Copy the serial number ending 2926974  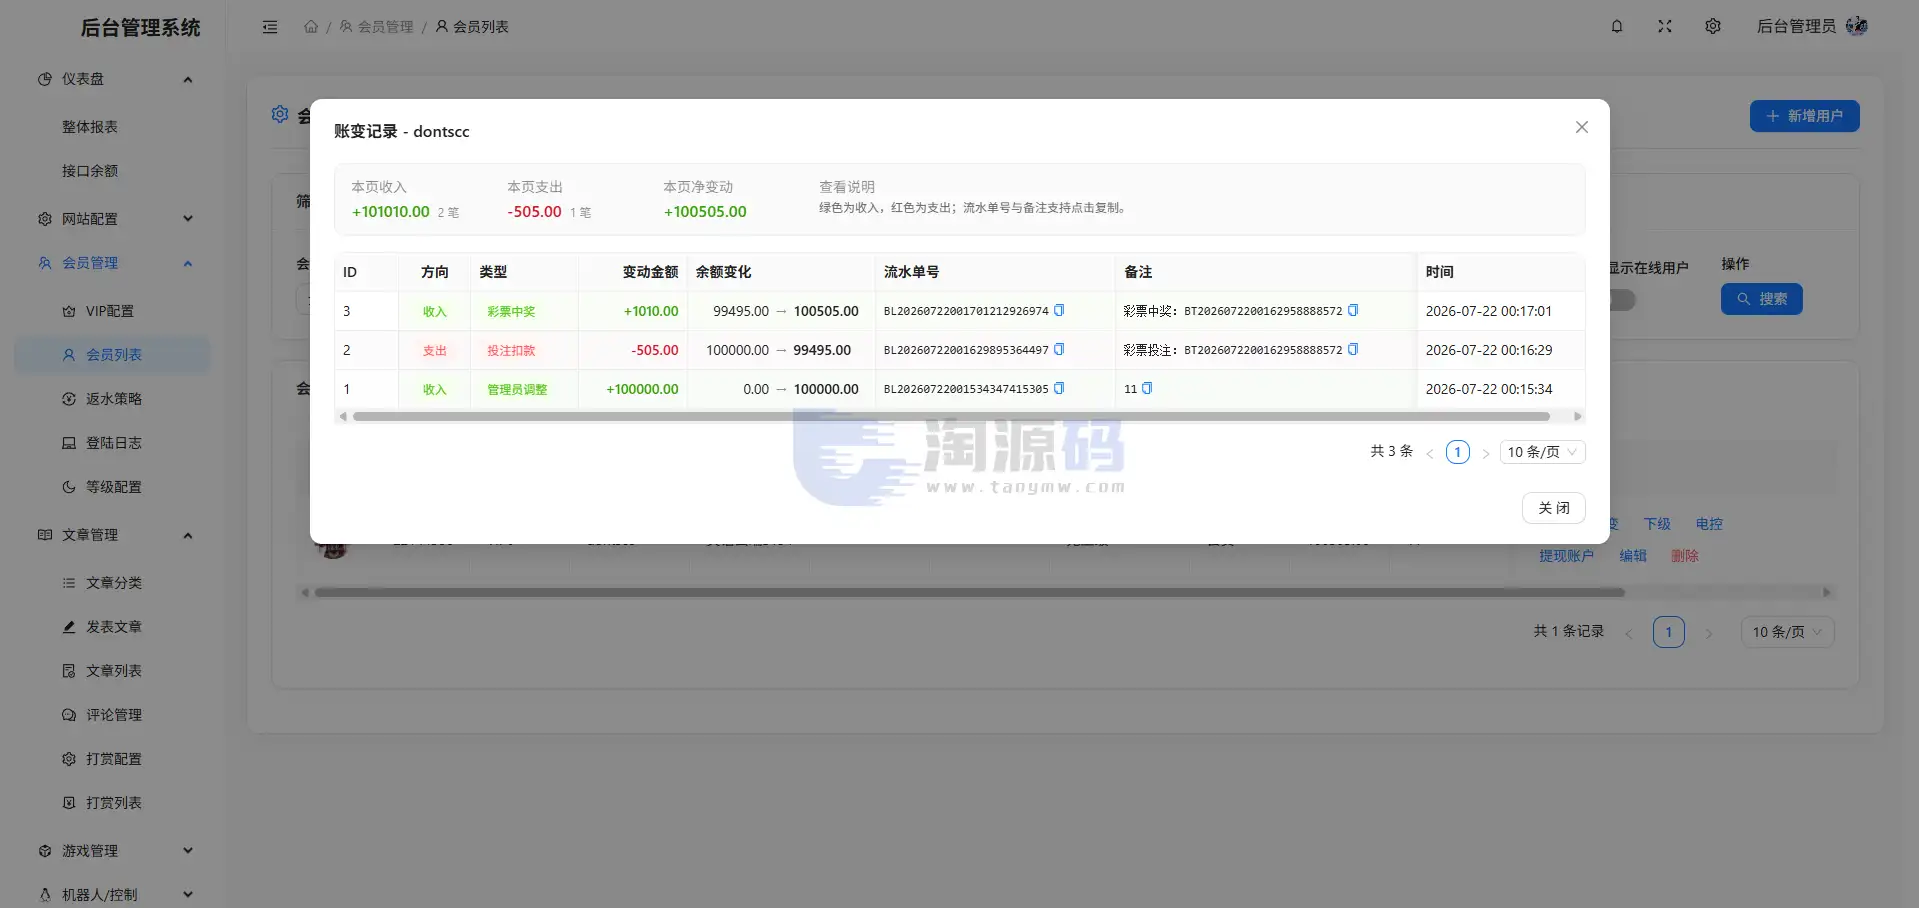tap(1059, 310)
